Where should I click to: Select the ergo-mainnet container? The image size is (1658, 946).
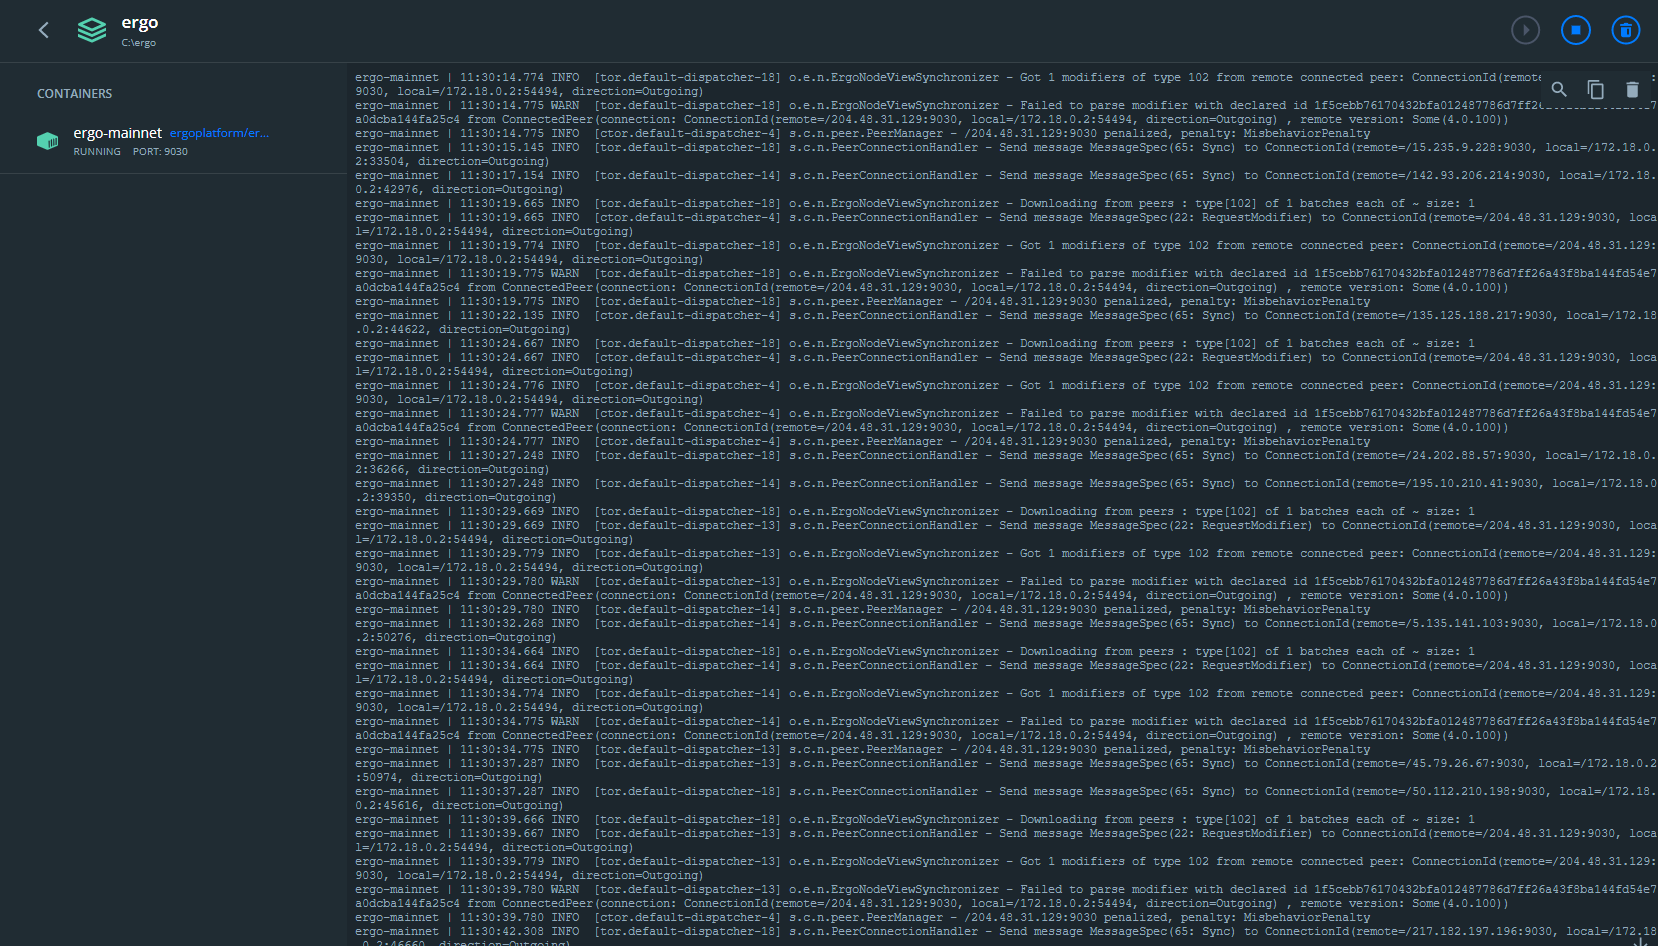(x=174, y=141)
